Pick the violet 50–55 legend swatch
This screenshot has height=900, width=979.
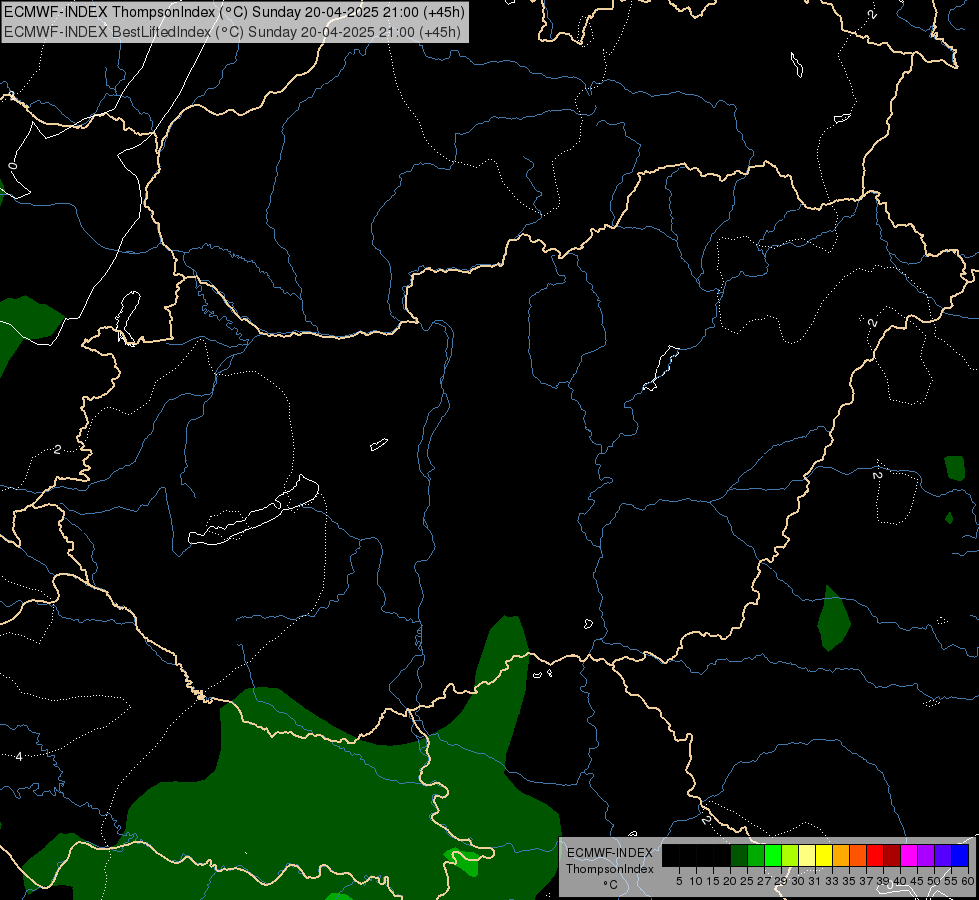point(943,855)
